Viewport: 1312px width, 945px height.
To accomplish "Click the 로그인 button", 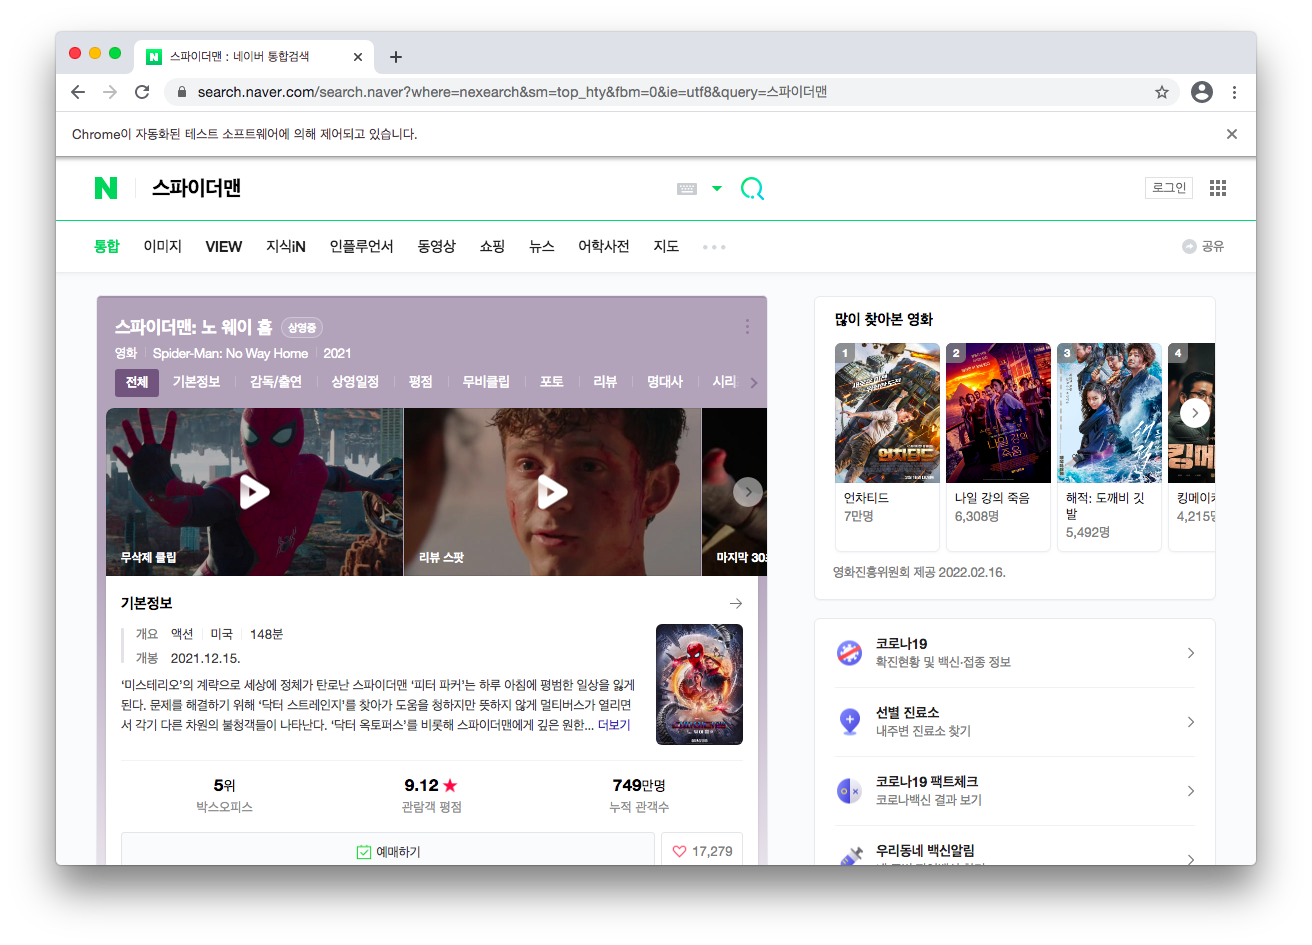I will 1169,188.
